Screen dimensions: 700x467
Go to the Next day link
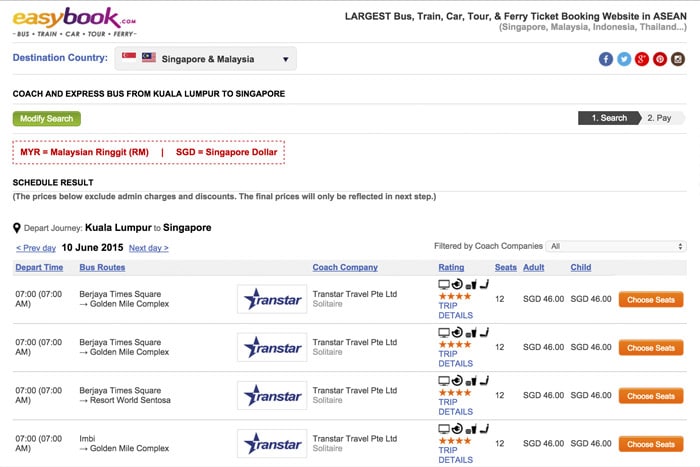click(149, 248)
